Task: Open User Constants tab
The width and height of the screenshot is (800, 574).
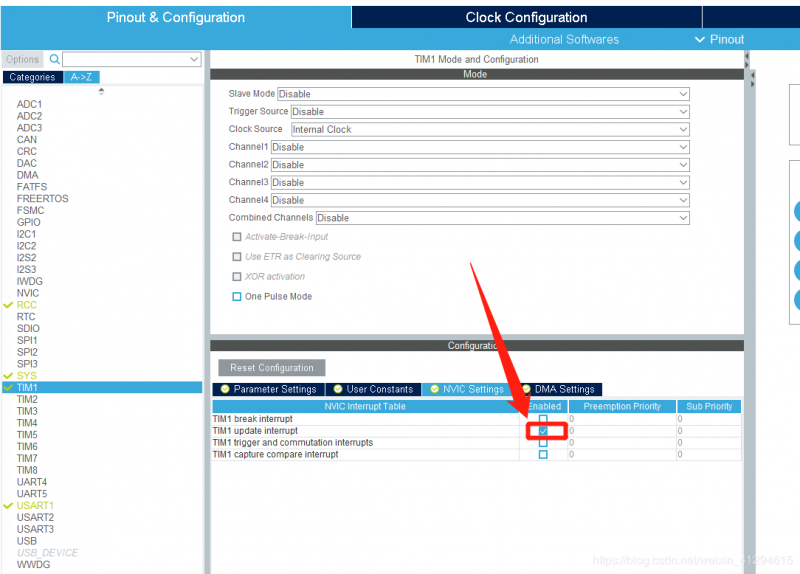Action: point(373,389)
